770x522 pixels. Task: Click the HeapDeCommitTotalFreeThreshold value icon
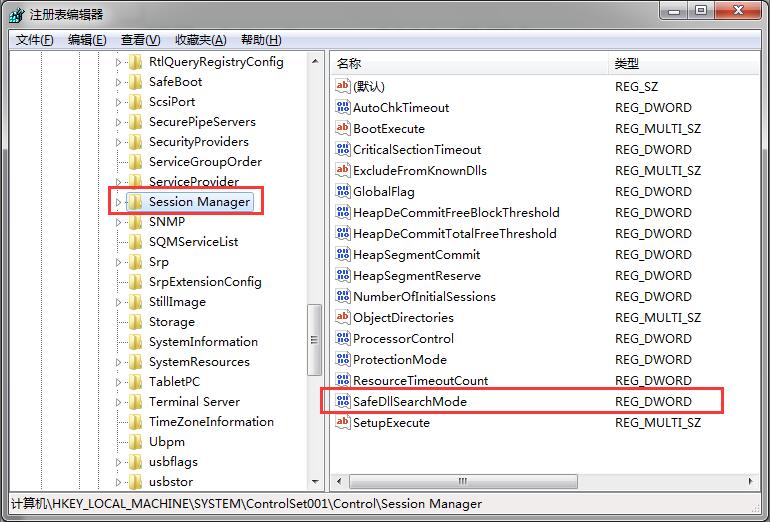pyautogui.click(x=342, y=233)
